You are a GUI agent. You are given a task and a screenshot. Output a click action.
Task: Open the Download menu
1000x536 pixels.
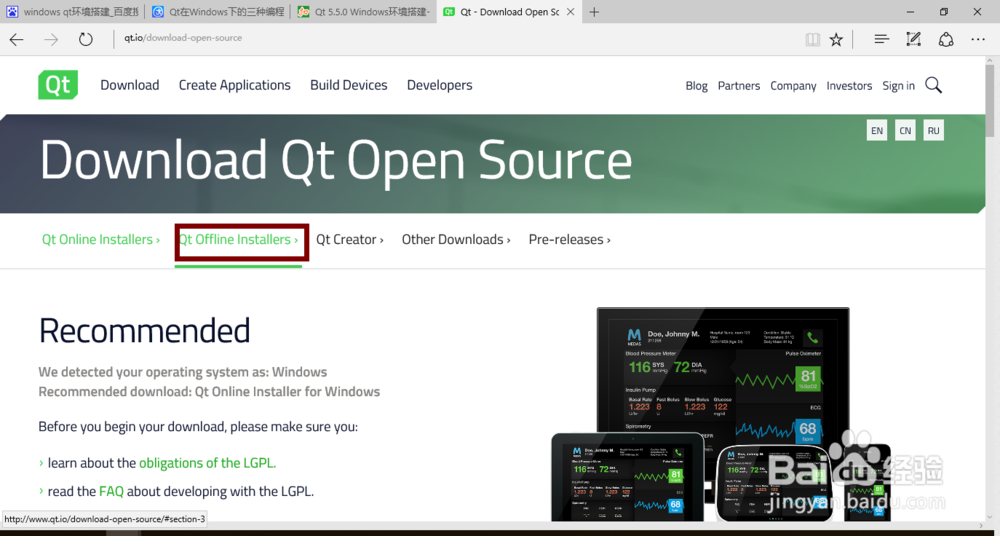coord(129,86)
